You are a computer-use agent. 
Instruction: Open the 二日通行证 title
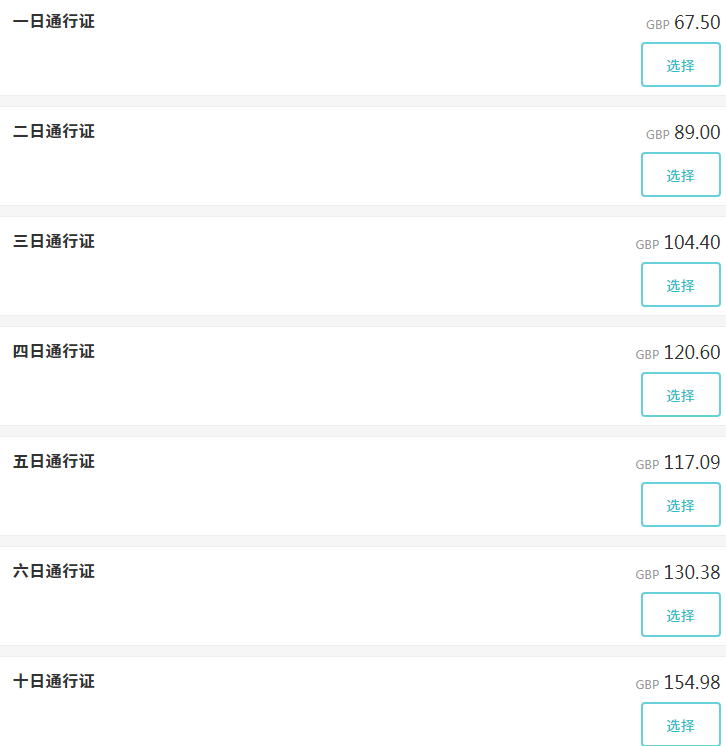pos(54,131)
